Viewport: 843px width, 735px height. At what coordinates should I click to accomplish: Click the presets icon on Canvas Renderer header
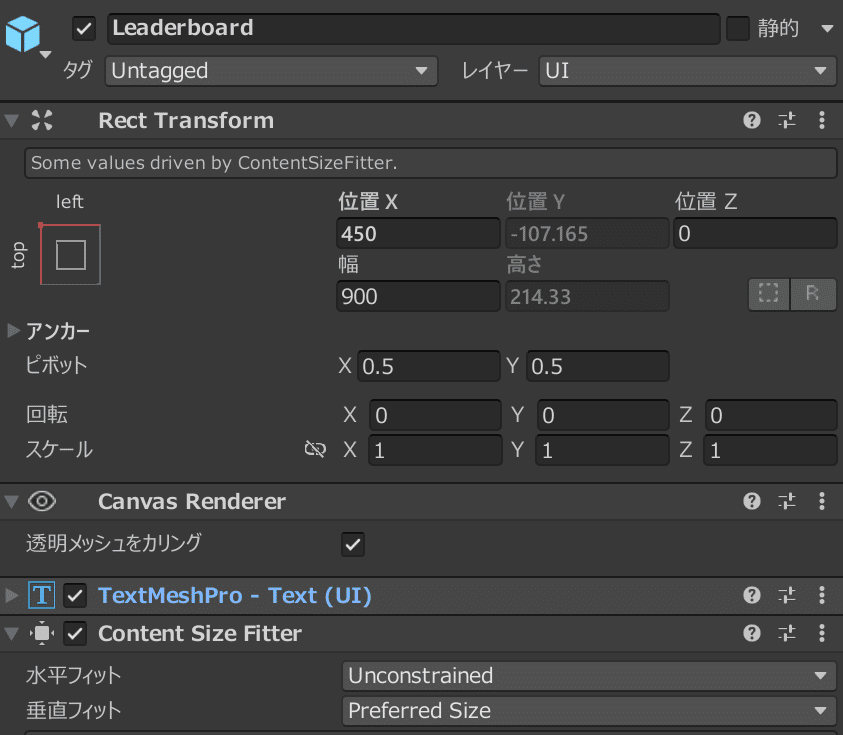pyautogui.click(x=787, y=501)
